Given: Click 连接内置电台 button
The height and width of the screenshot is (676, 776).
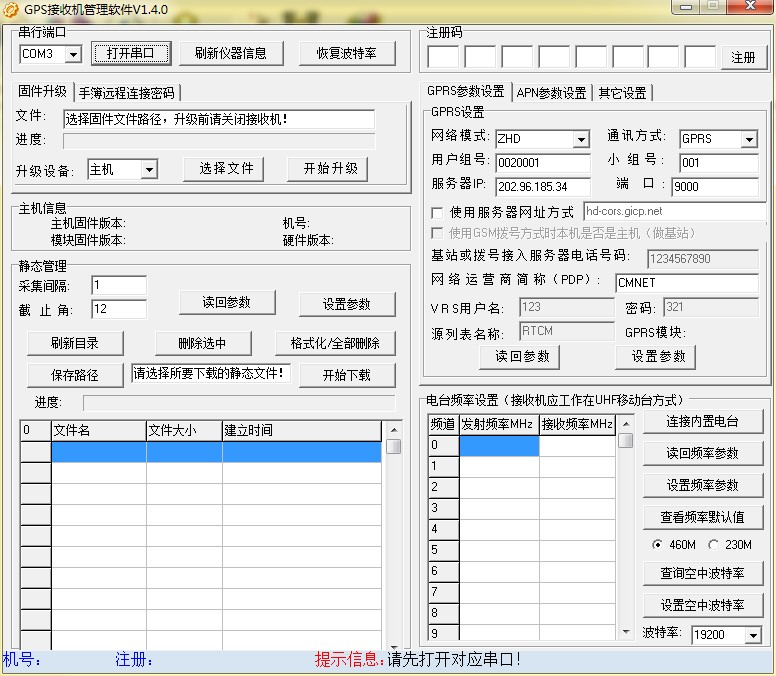Looking at the screenshot, I should click(x=703, y=422).
